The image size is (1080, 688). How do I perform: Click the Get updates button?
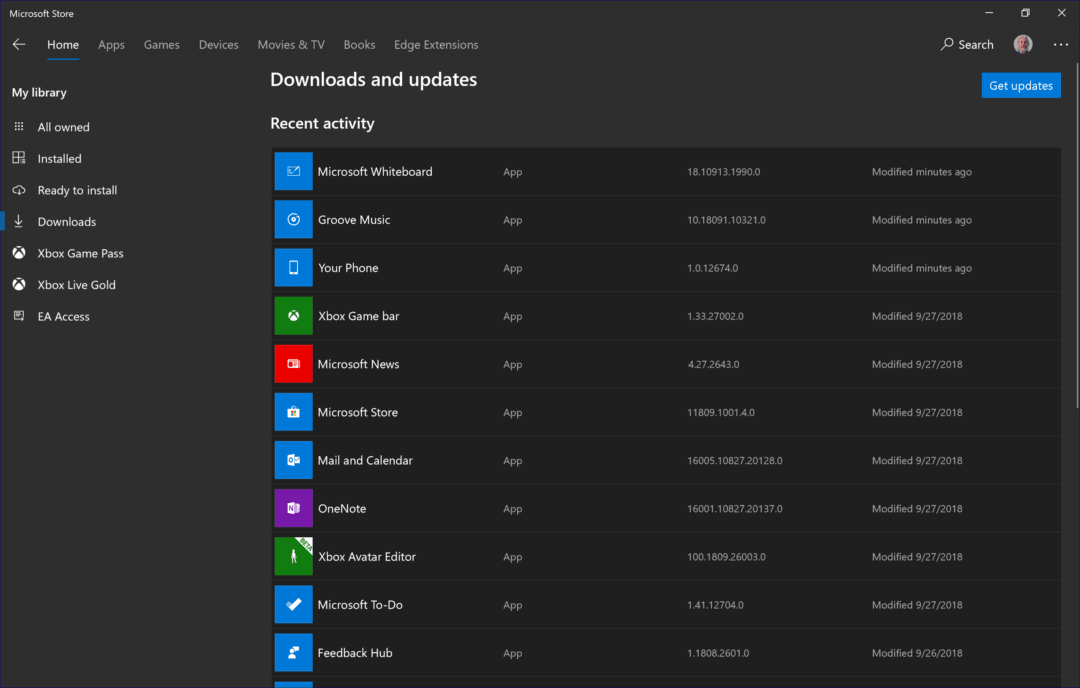coord(1021,85)
